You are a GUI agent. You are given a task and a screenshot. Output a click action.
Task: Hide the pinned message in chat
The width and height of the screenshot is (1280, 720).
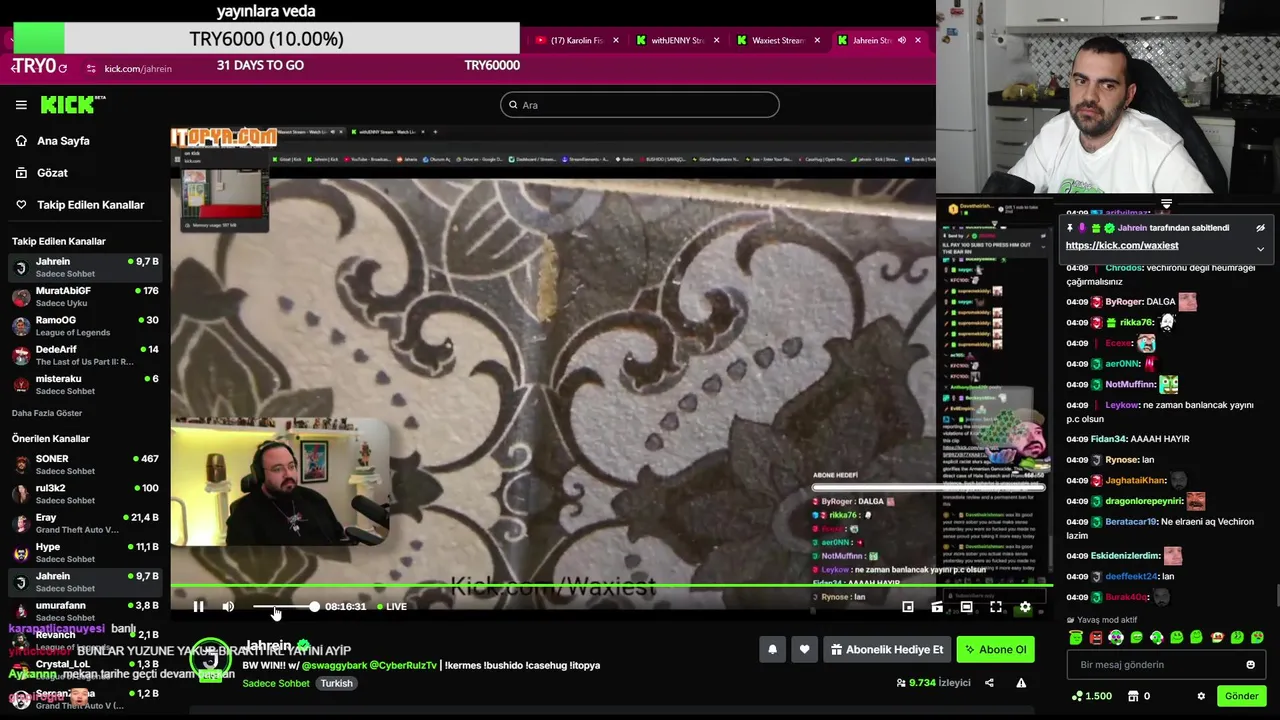point(1260,228)
